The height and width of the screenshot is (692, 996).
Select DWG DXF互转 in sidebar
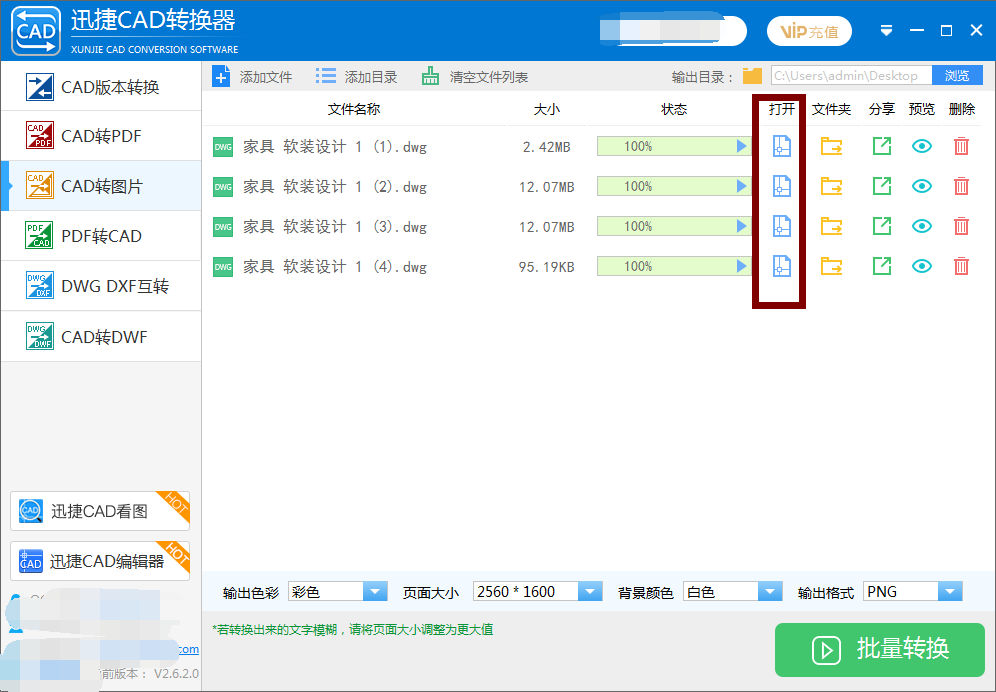[101, 286]
